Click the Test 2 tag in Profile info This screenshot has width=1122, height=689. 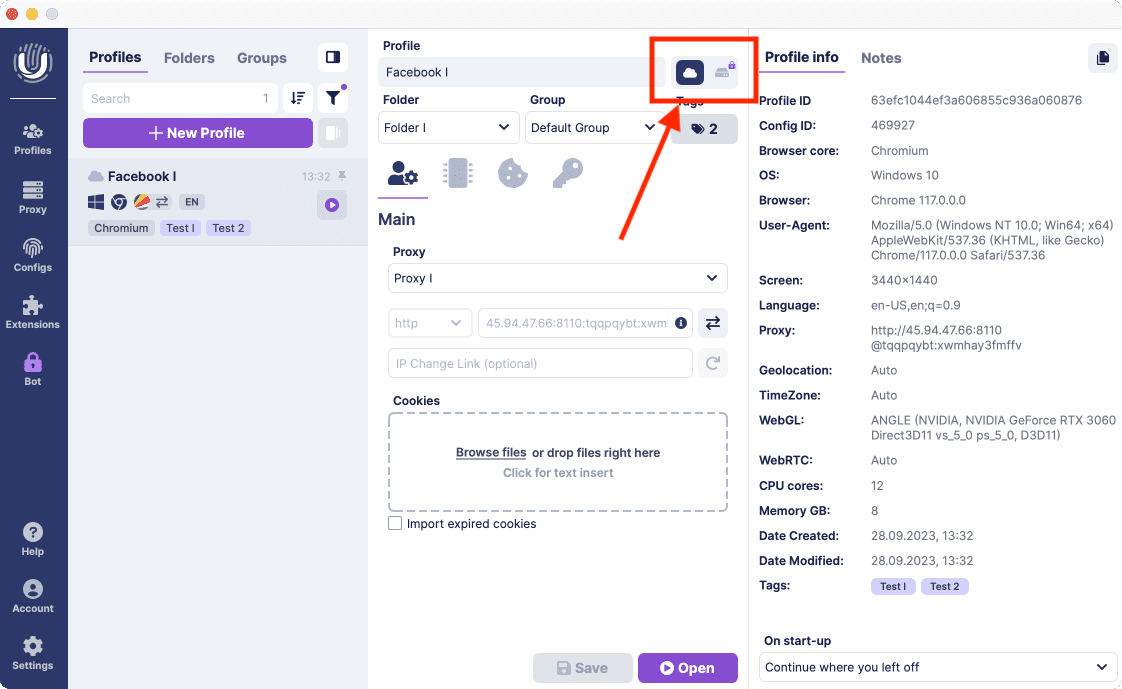(x=945, y=586)
